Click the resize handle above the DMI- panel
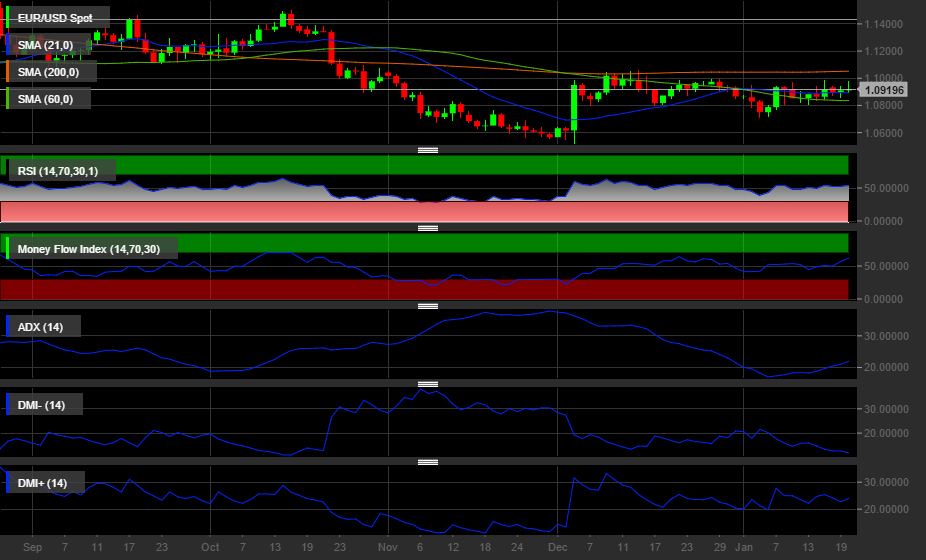 (x=428, y=384)
